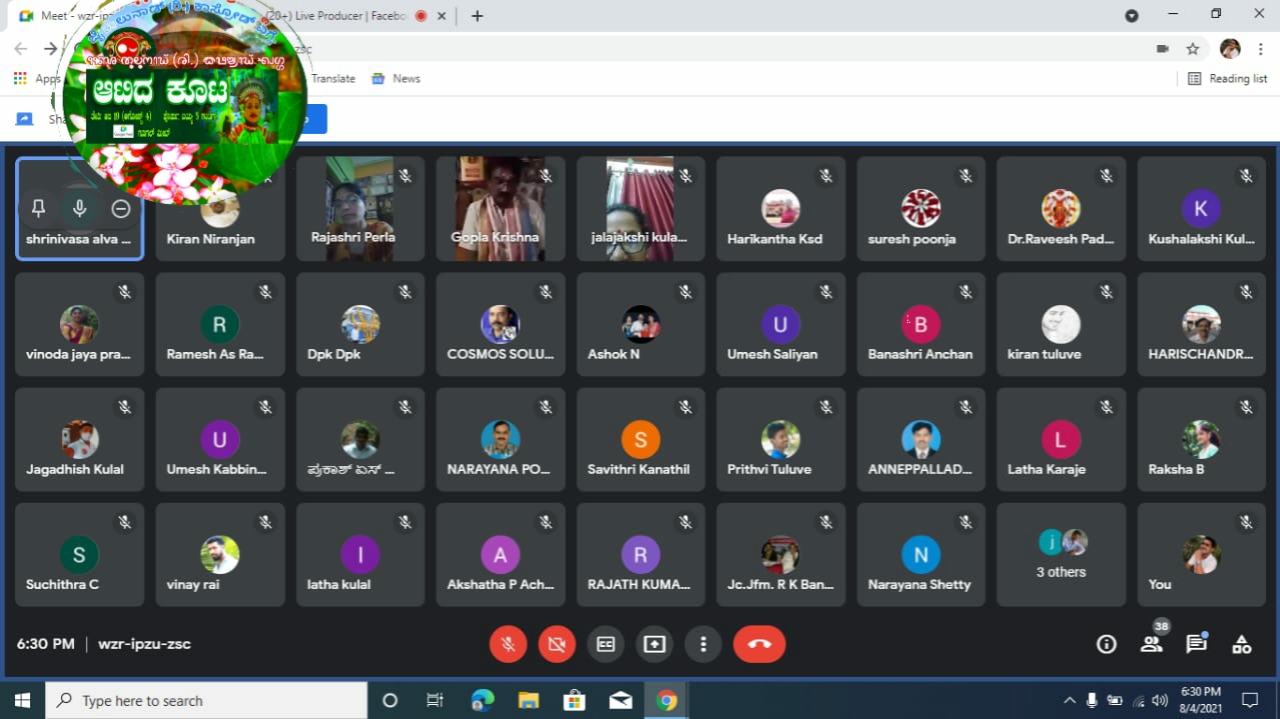Image resolution: width=1280 pixels, height=719 pixels.
Task: Open the Chrome three-dot menu
Action: click(1260, 48)
